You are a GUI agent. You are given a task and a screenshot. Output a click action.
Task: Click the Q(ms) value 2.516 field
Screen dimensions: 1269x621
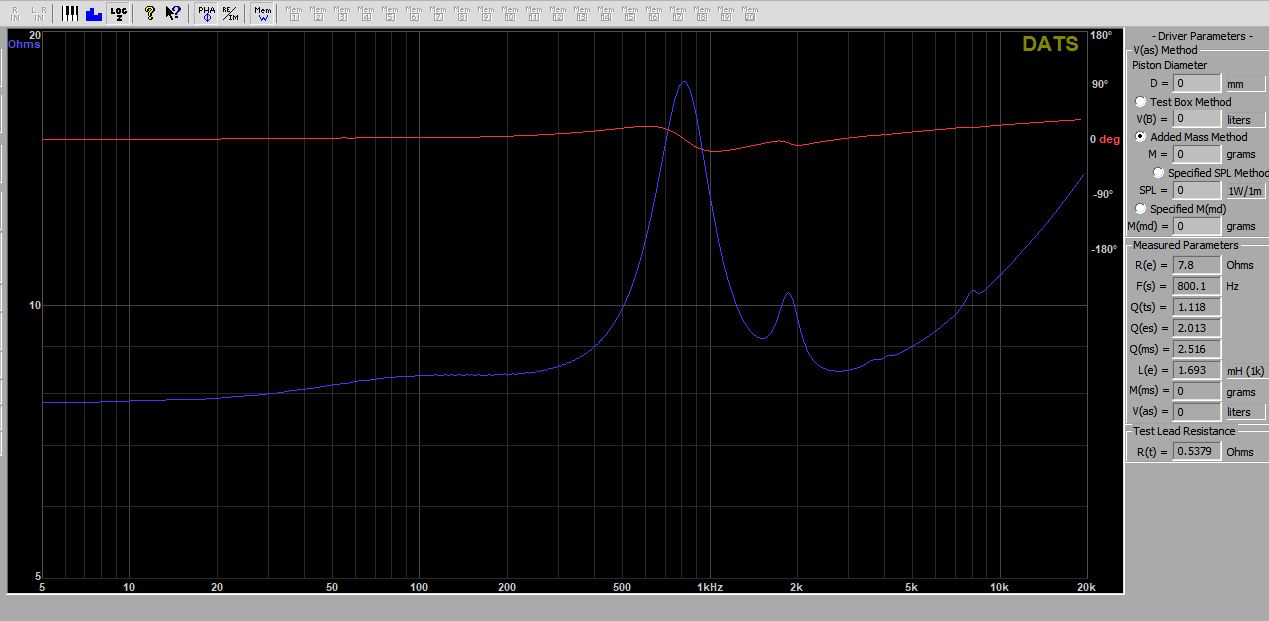[x=1197, y=349]
